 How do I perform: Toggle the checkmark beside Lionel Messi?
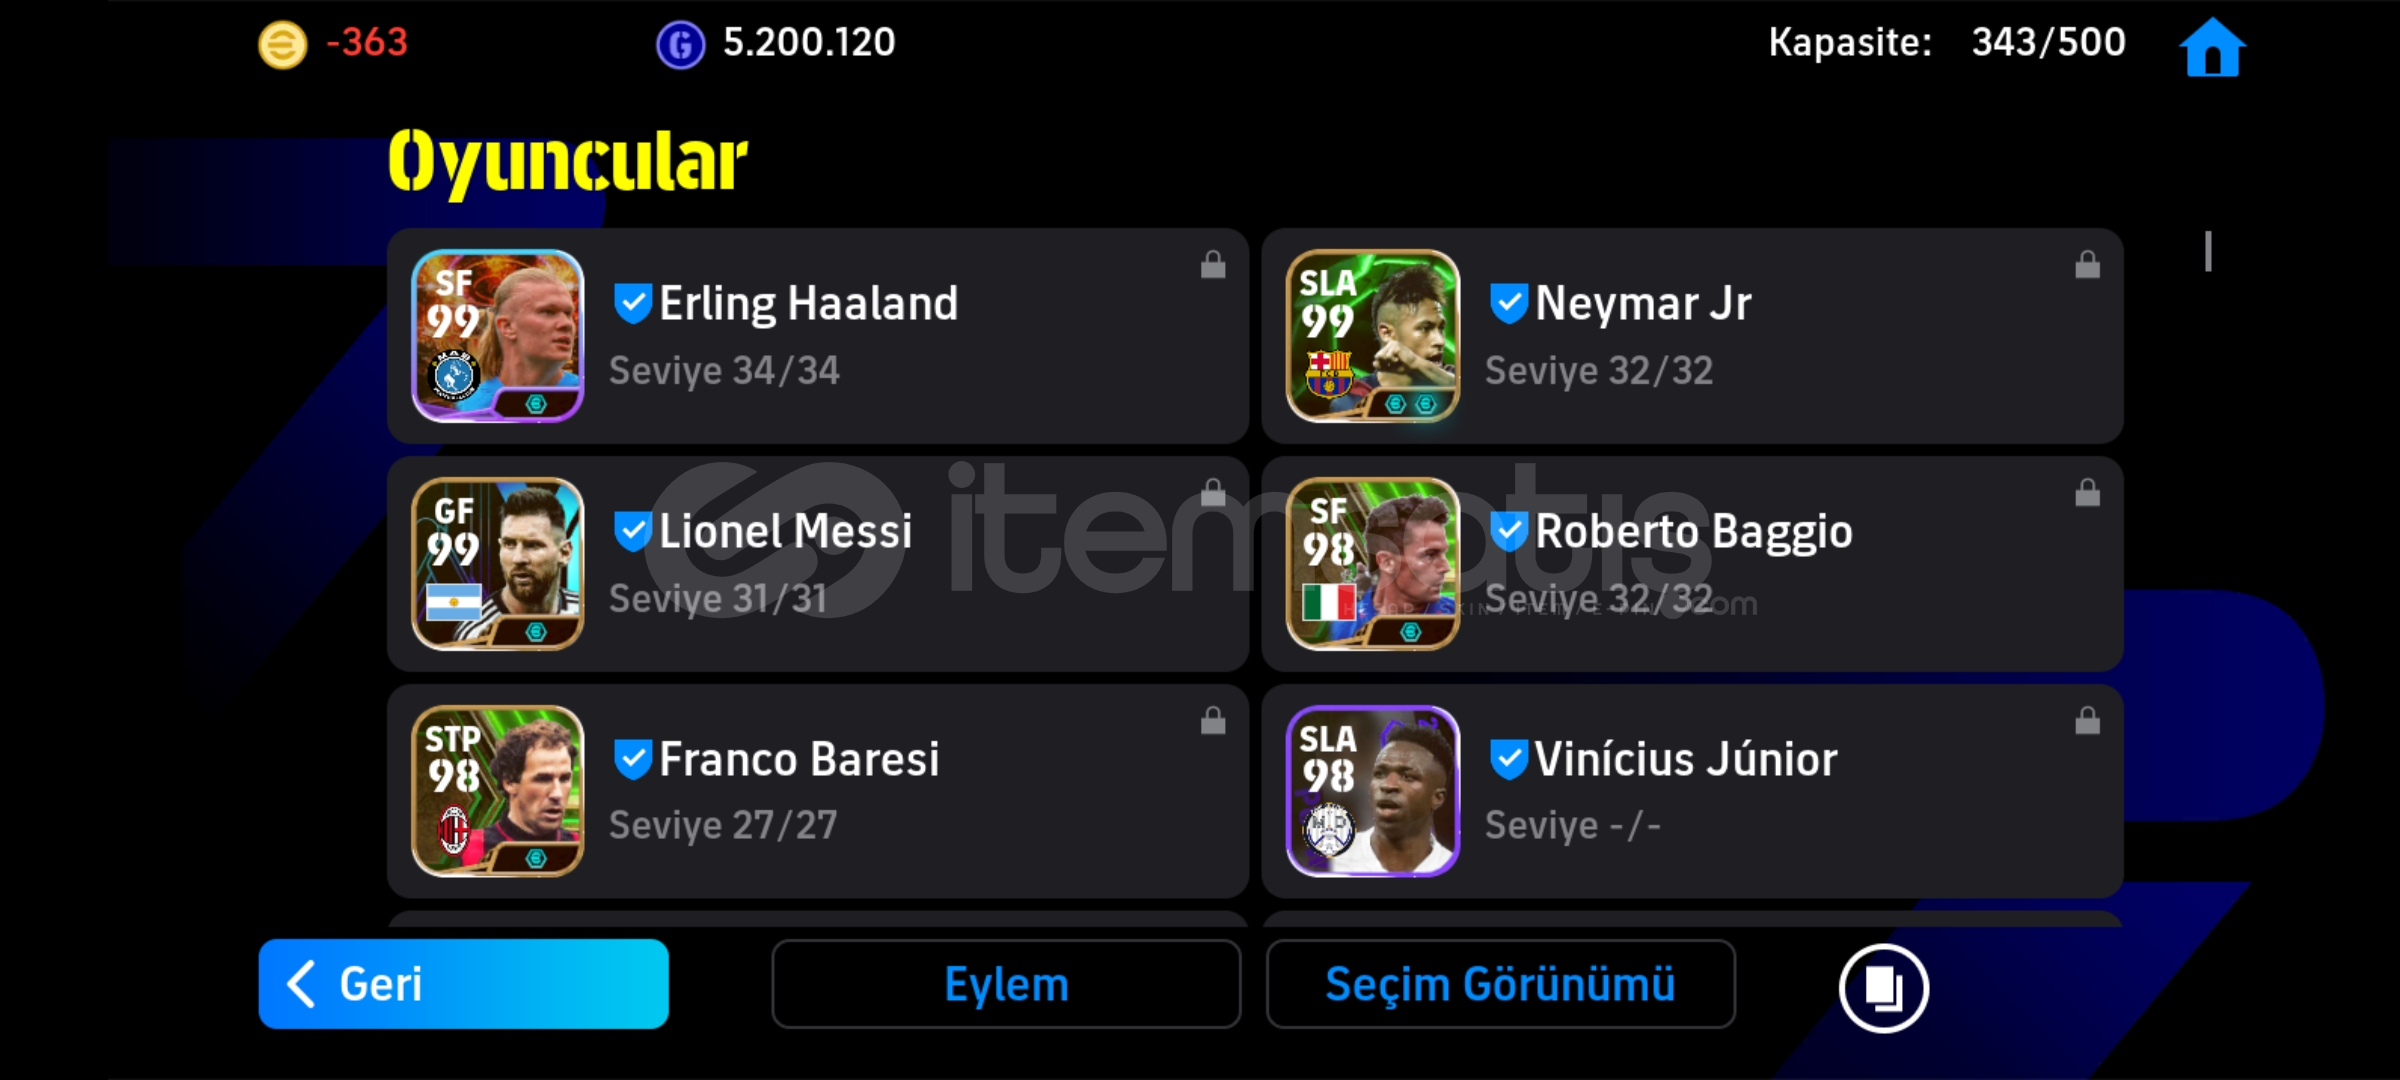[633, 531]
